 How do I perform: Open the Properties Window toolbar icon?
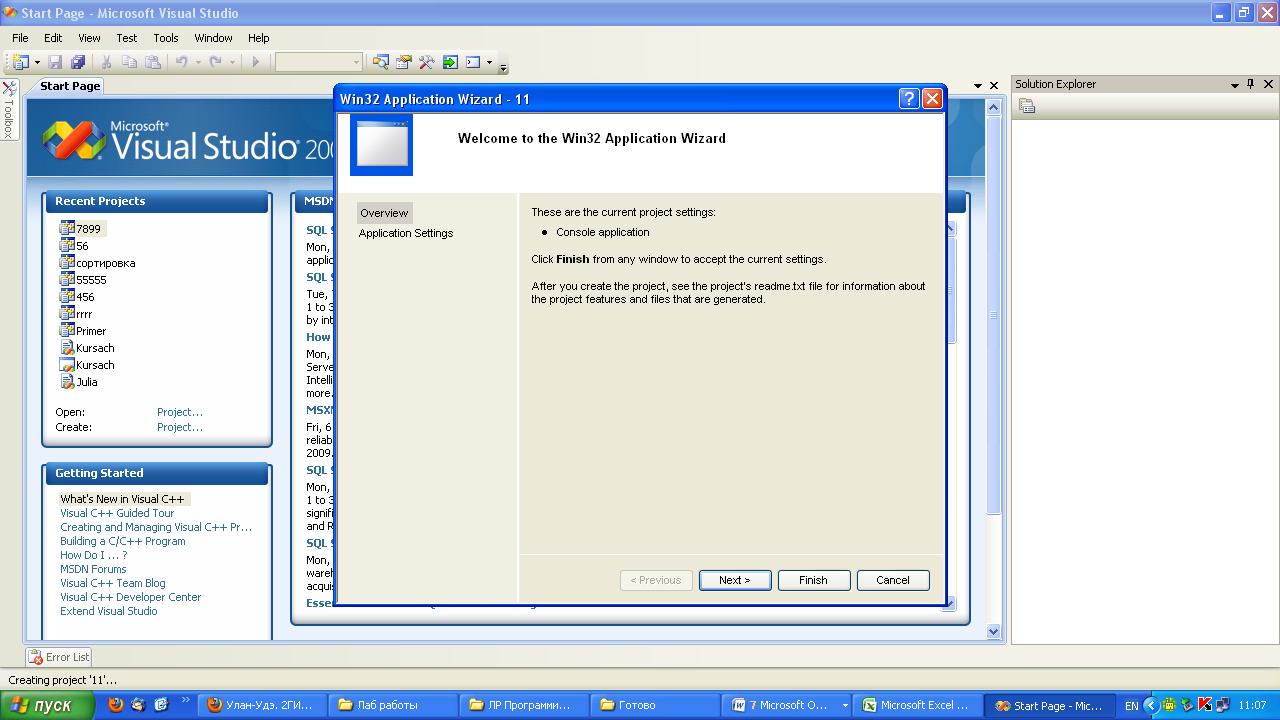coord(404,62)
